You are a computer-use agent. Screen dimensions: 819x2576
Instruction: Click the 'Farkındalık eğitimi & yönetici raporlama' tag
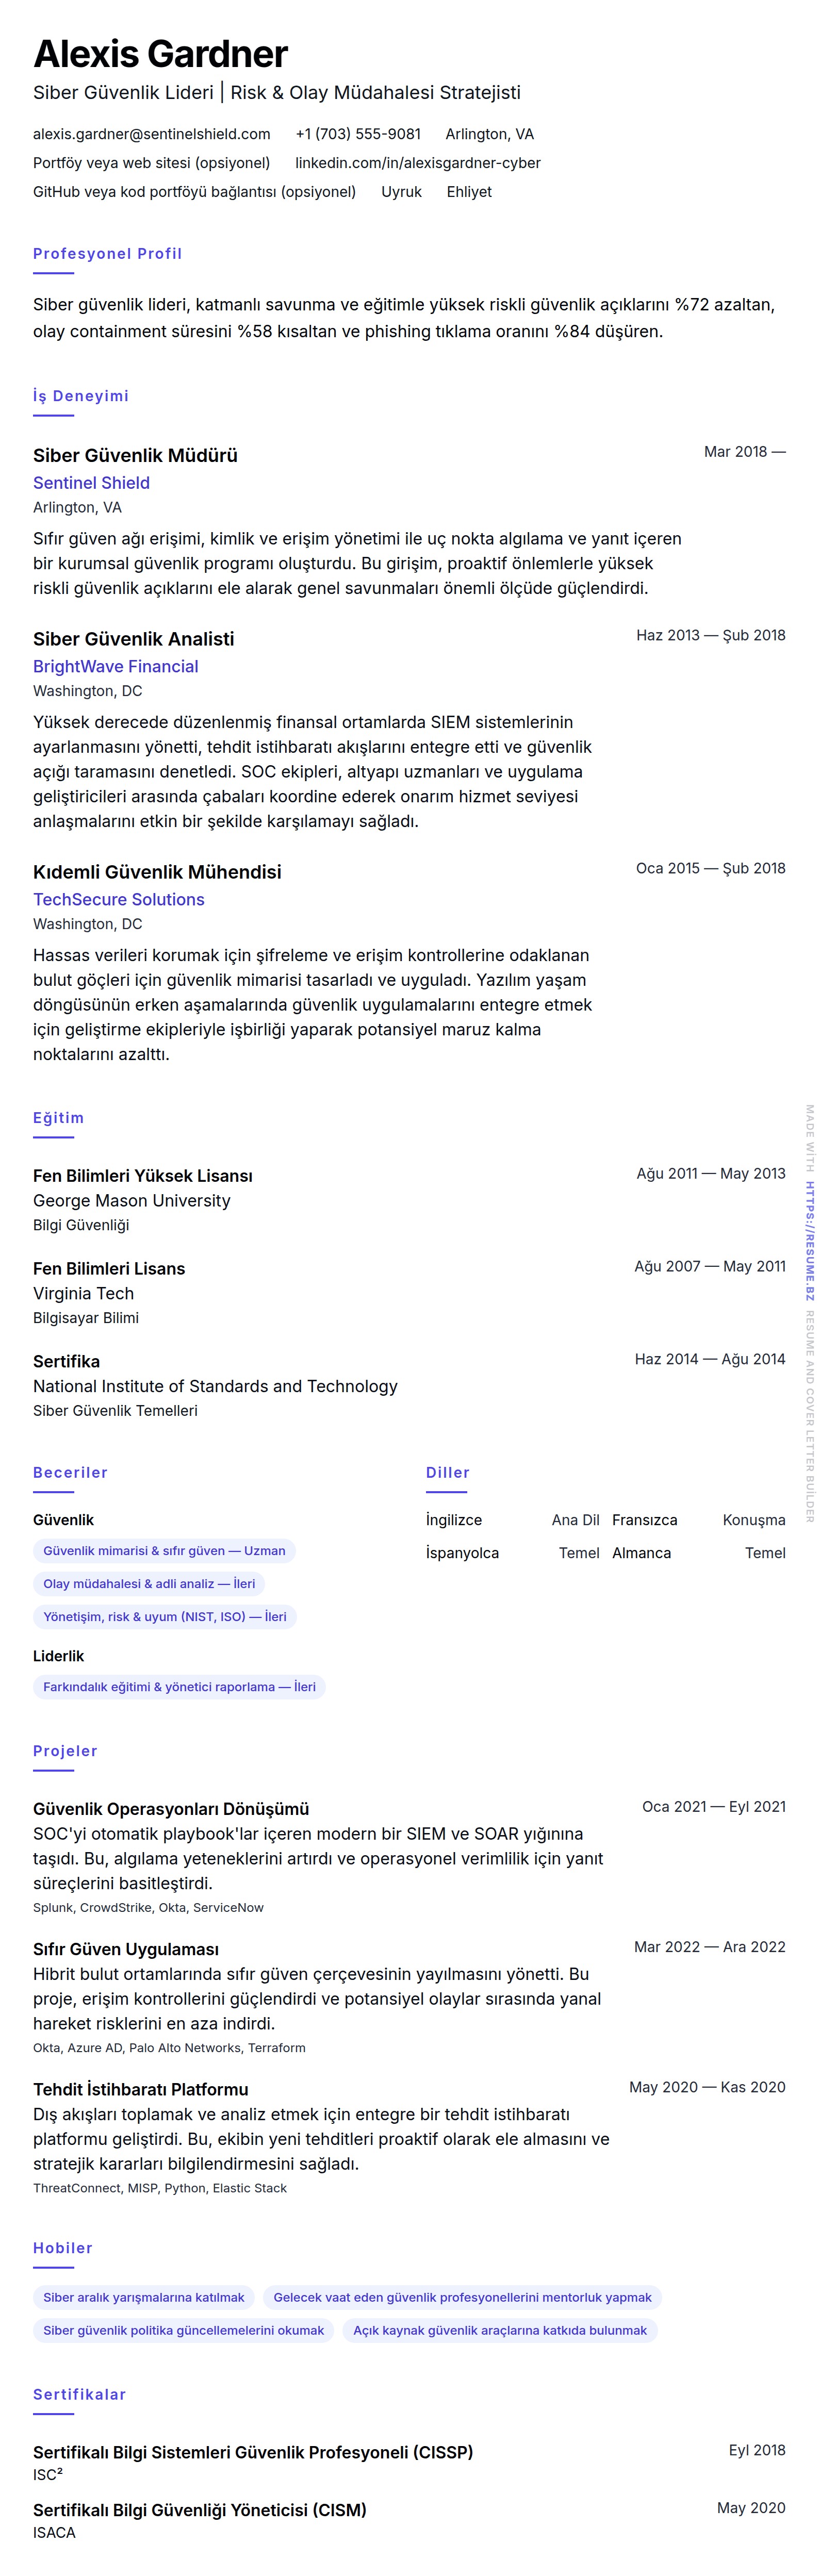click(179, 1687)
